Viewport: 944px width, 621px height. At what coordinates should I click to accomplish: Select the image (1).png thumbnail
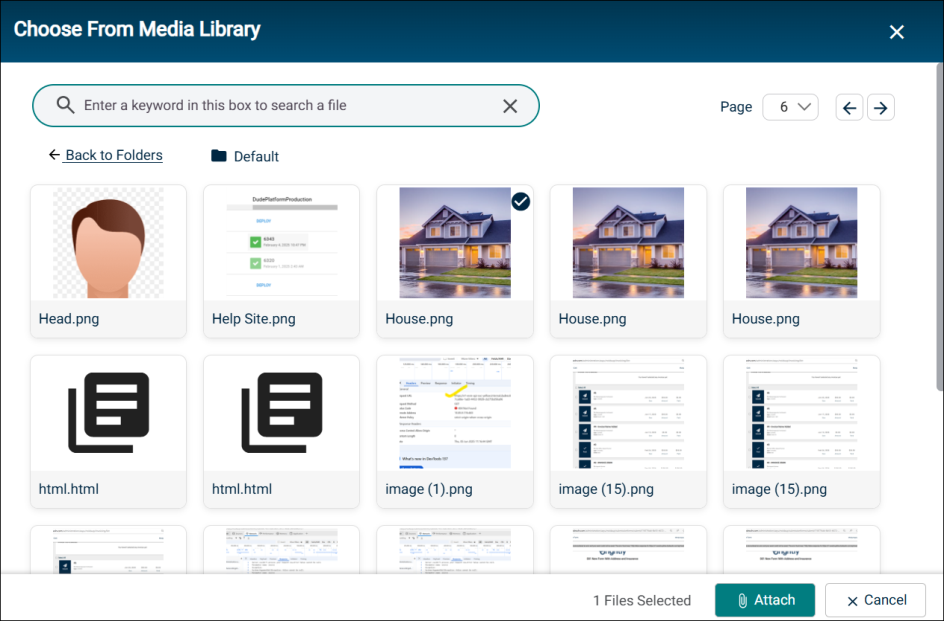[x=455, y=412]
